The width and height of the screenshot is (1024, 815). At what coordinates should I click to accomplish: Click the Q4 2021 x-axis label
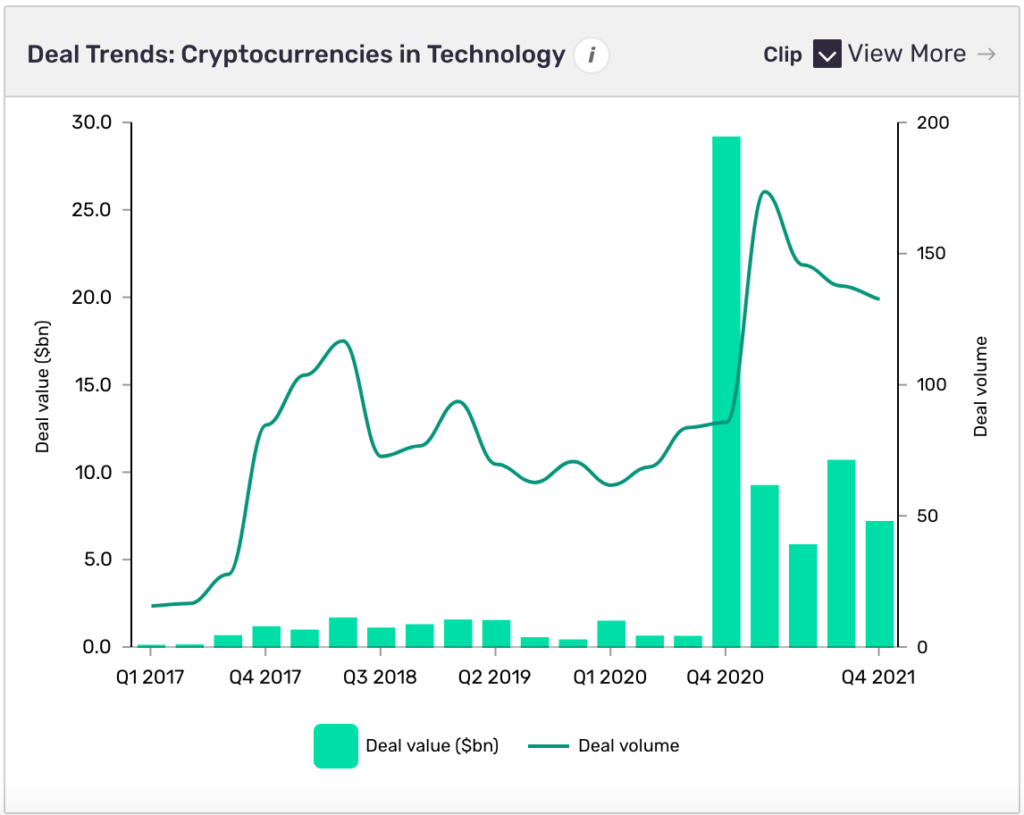pos(878,677)
